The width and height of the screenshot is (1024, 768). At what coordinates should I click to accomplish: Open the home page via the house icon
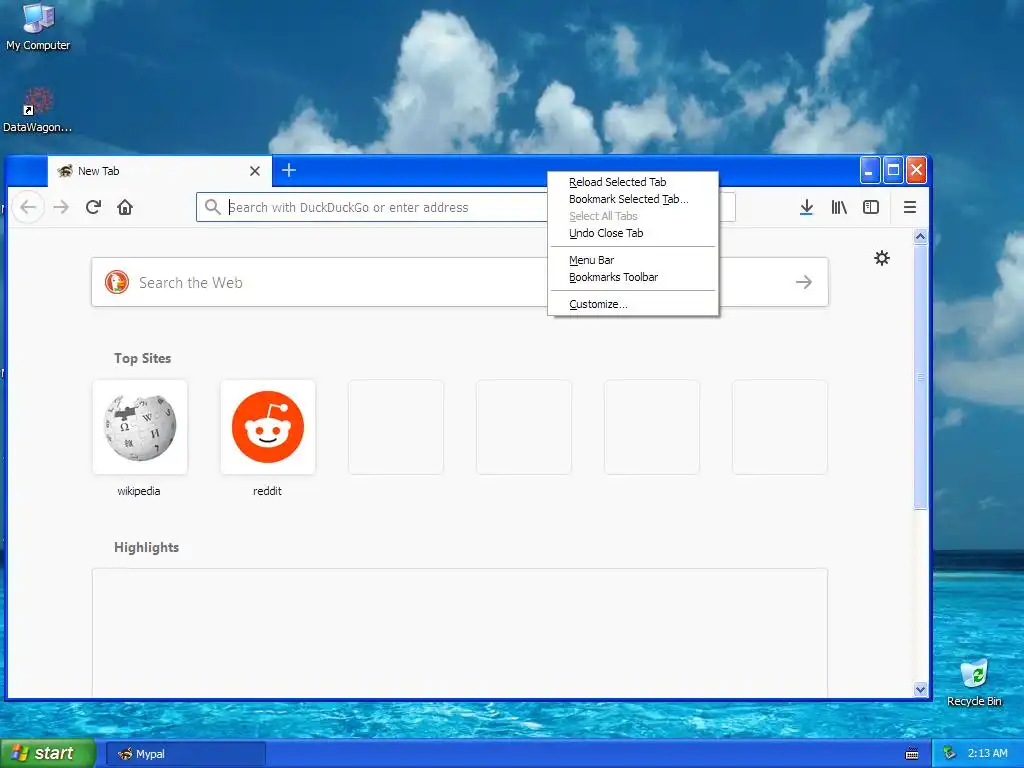click(x=125, y=208)
